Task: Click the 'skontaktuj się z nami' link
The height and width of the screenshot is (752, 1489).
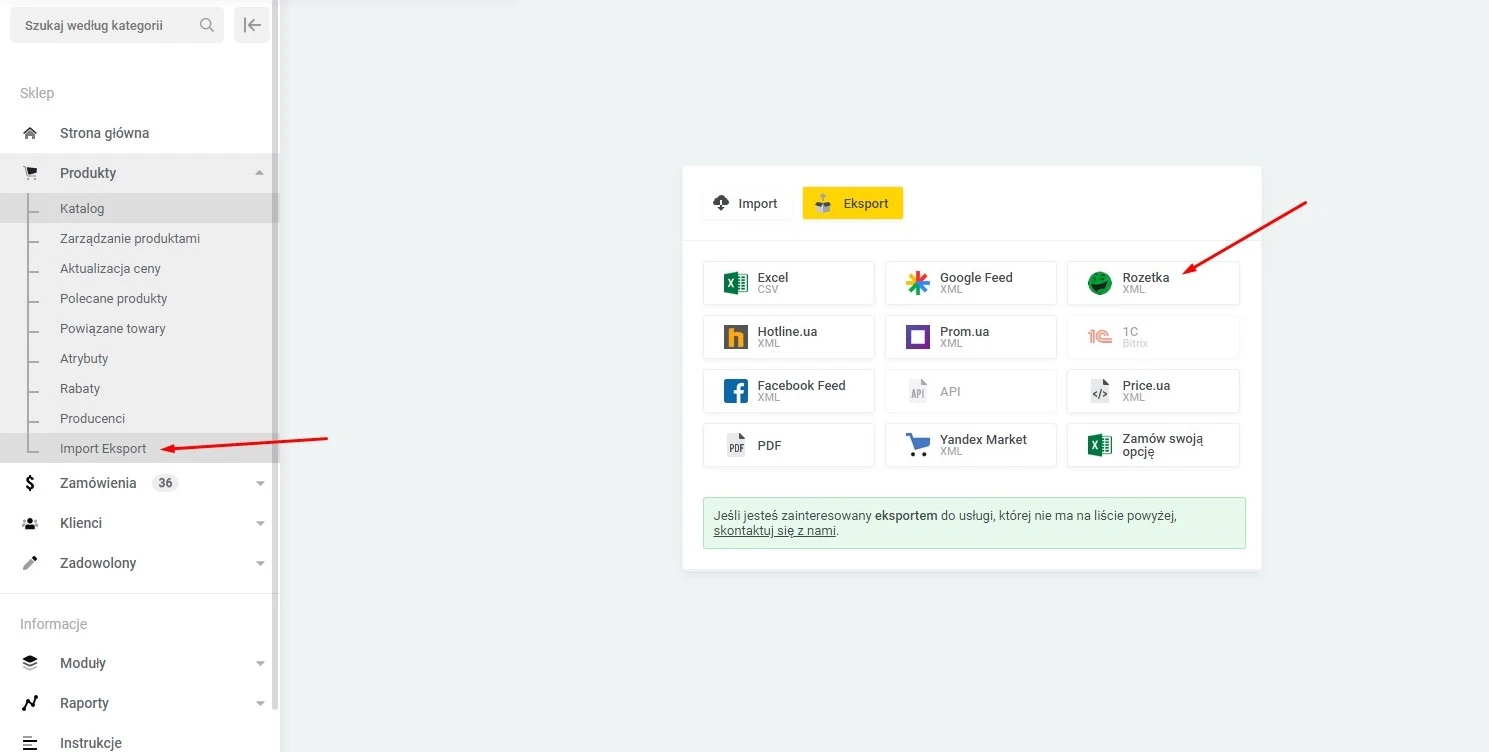Action: [x=774, y=531]
